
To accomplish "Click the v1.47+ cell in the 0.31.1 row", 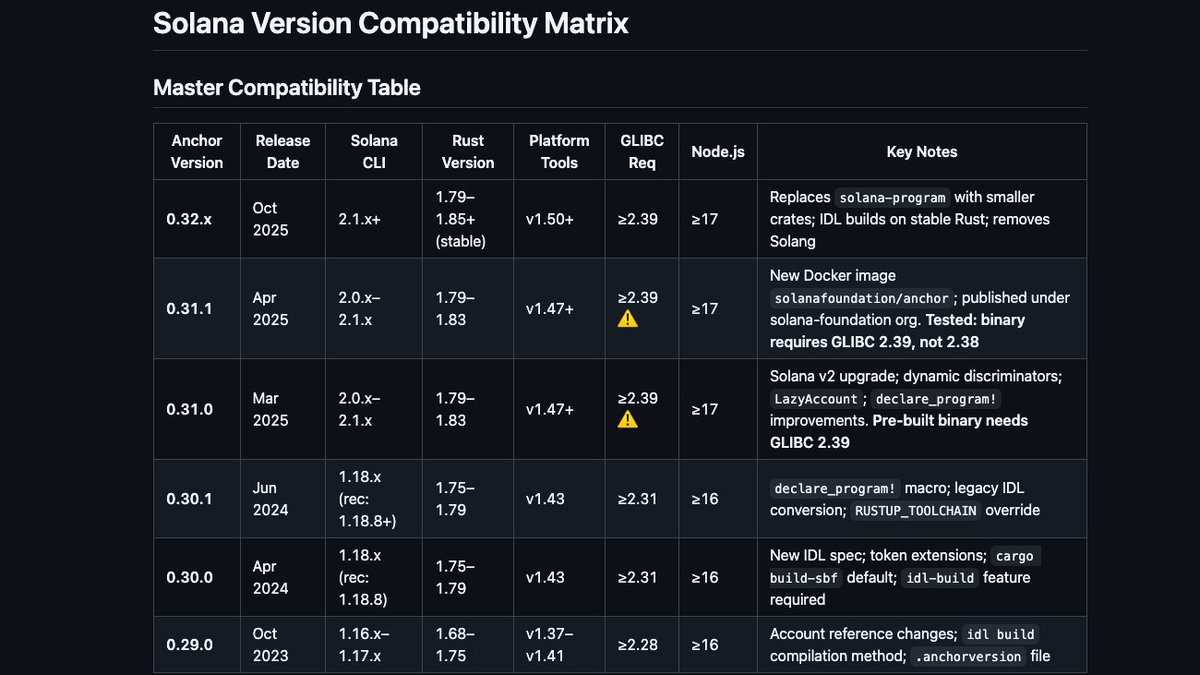I will (x=559, y=309).
